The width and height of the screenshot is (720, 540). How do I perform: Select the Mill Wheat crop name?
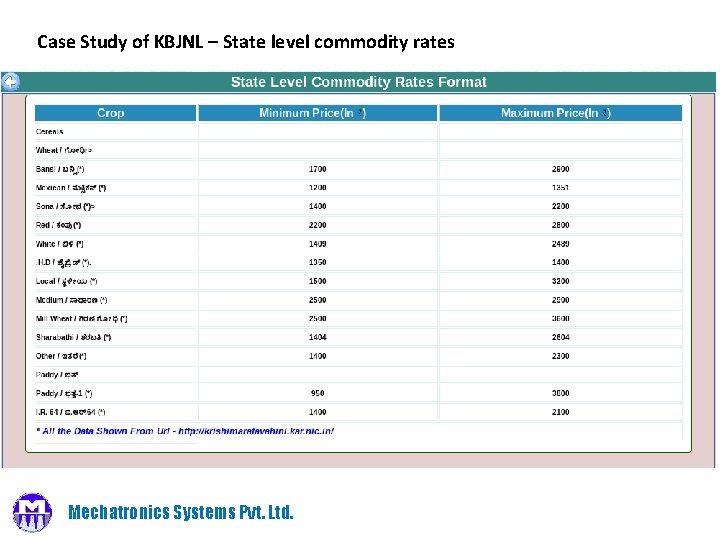click(x=81, y=319)
